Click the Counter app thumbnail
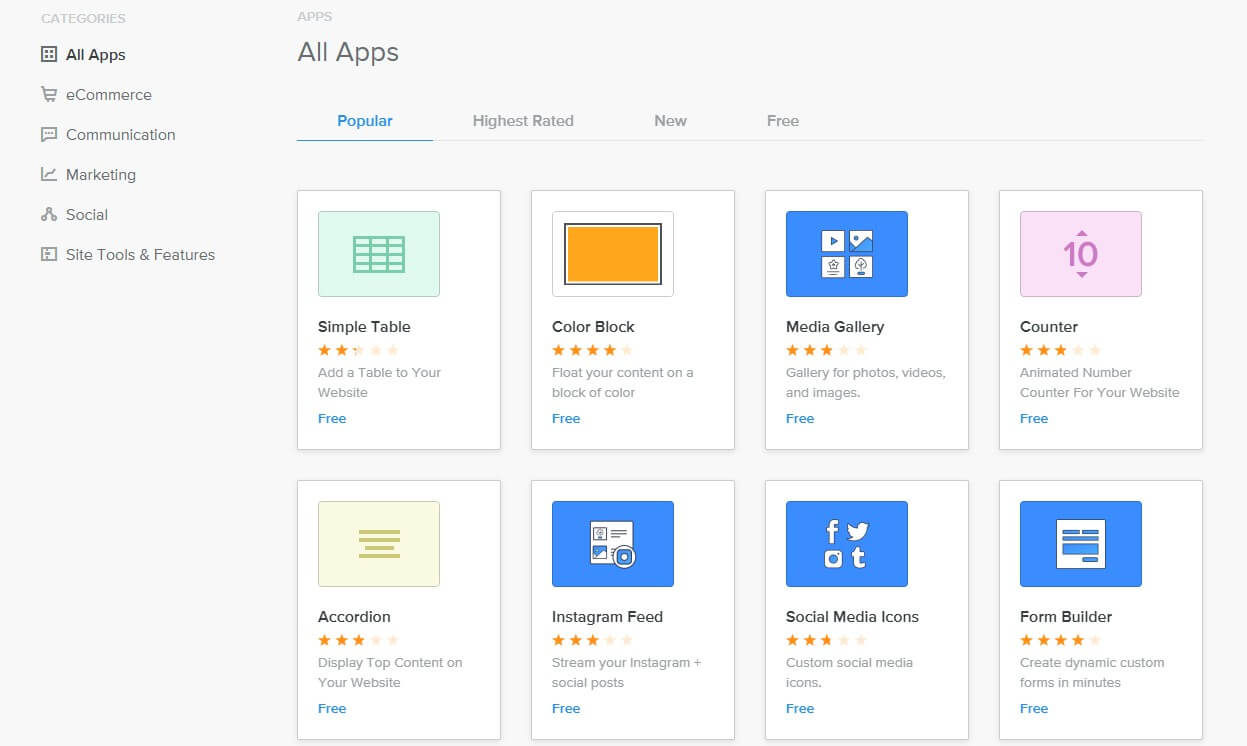Screen dimensions: 1247x746 pyautogui.click(x=1080, y=254)
